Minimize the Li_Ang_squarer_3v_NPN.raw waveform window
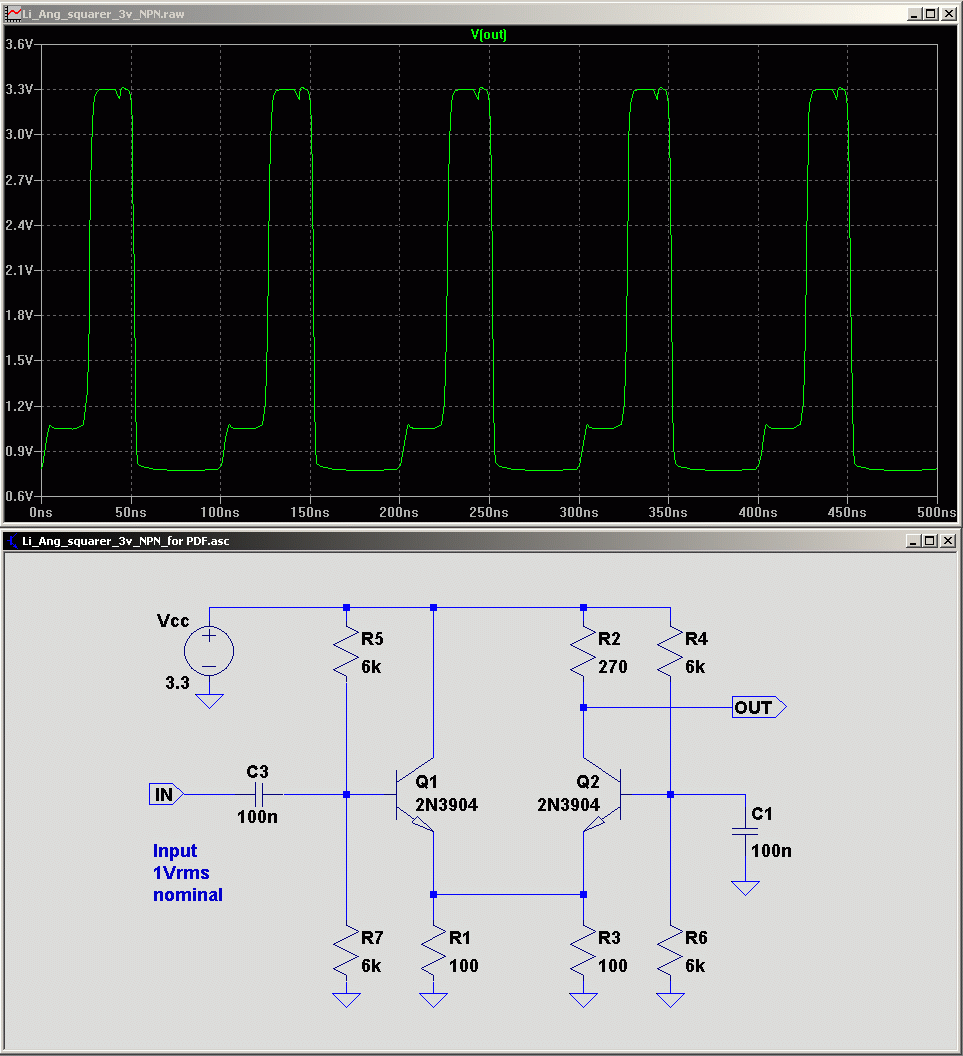The image size is (963, 1056). 915,13
